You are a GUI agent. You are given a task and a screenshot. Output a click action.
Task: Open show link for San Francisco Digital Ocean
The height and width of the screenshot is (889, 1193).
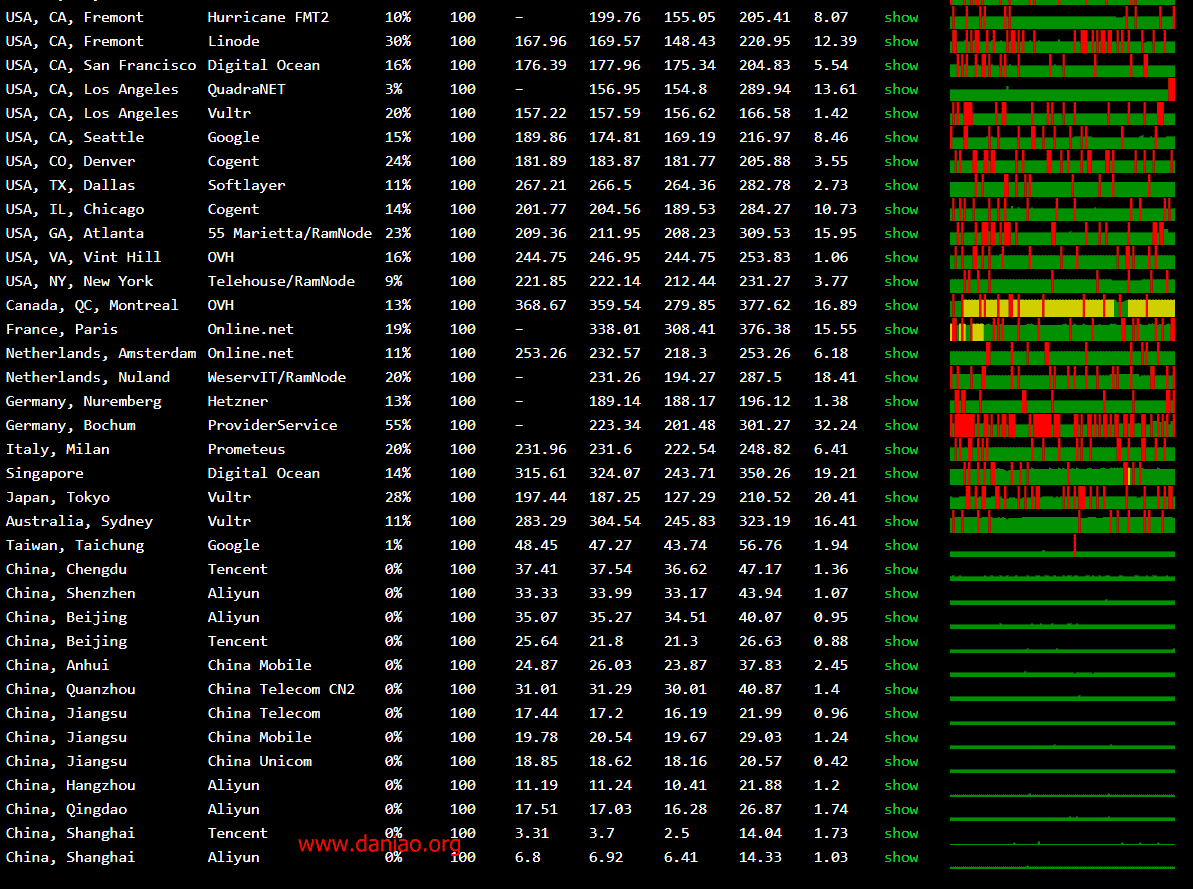point(901,65)
